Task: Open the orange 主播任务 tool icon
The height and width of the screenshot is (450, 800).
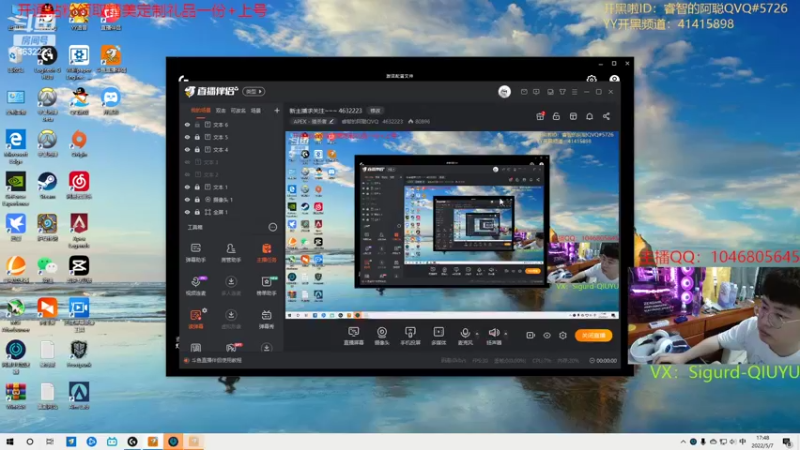Action: point(266,253)
